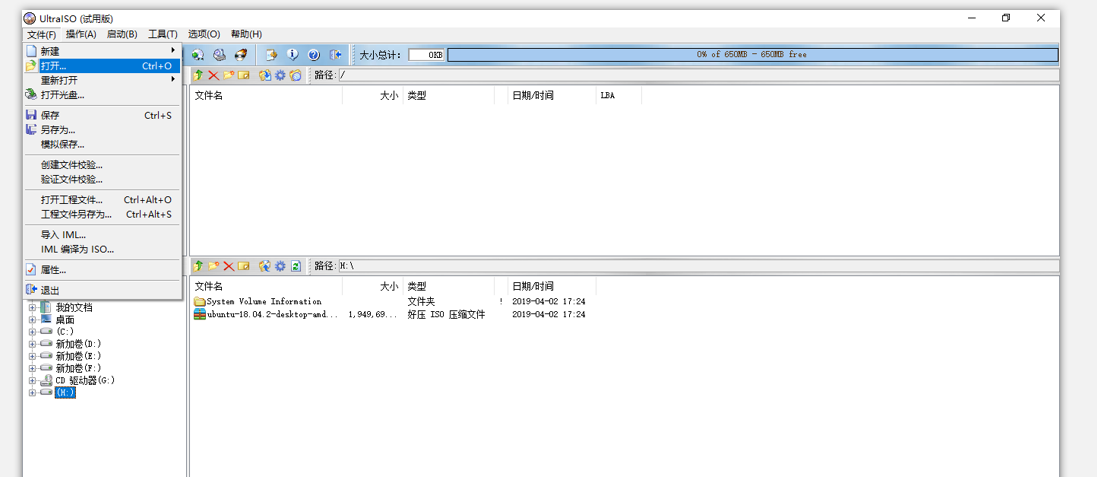1097x477 pixels.
Task: Click the 大小总计 0KB field
Action: click(x=427, y=55)
